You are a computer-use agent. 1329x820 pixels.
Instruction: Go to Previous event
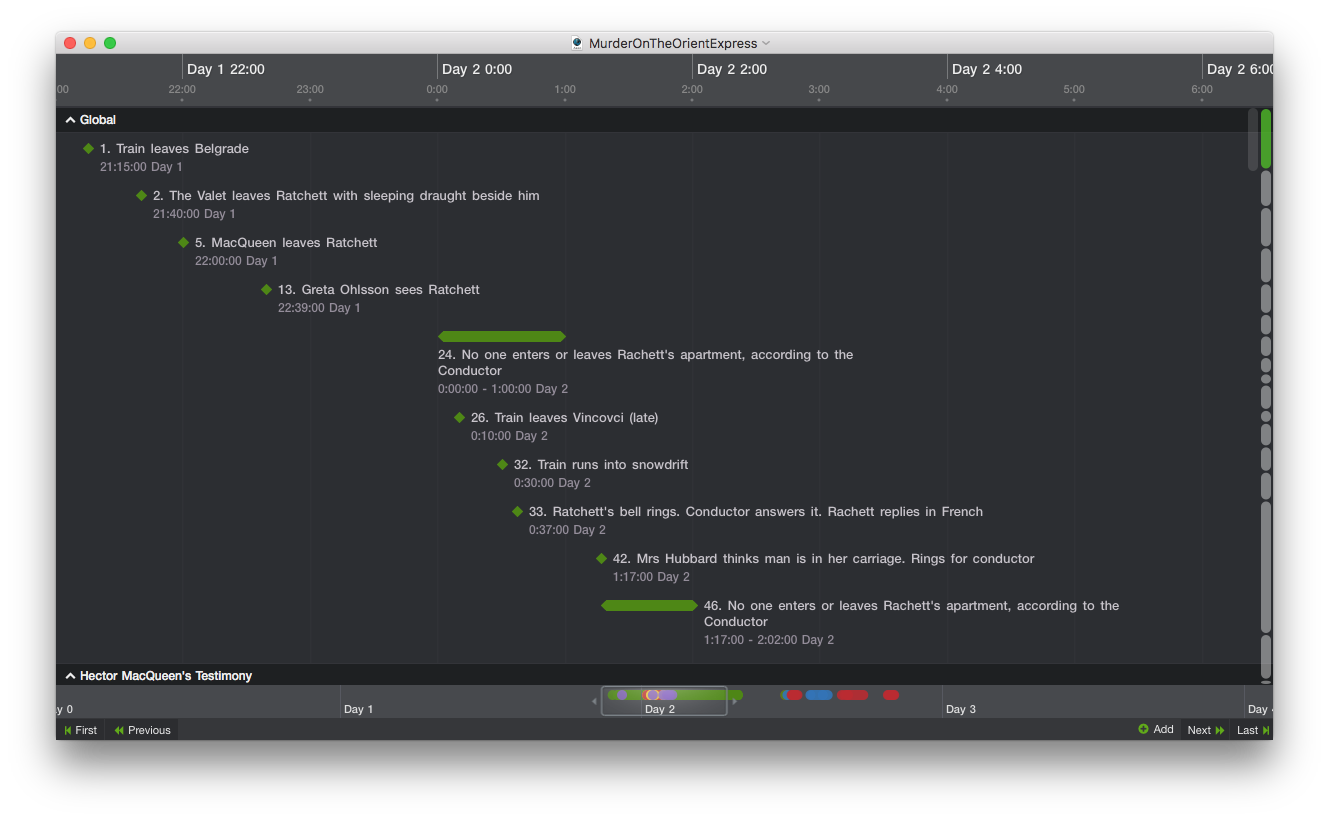click(x=142, y=730)
